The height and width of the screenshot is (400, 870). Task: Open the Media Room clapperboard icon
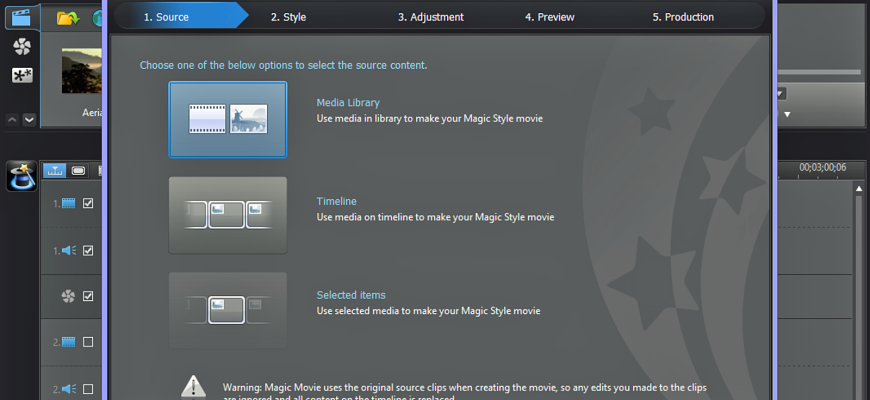(21, 17)
